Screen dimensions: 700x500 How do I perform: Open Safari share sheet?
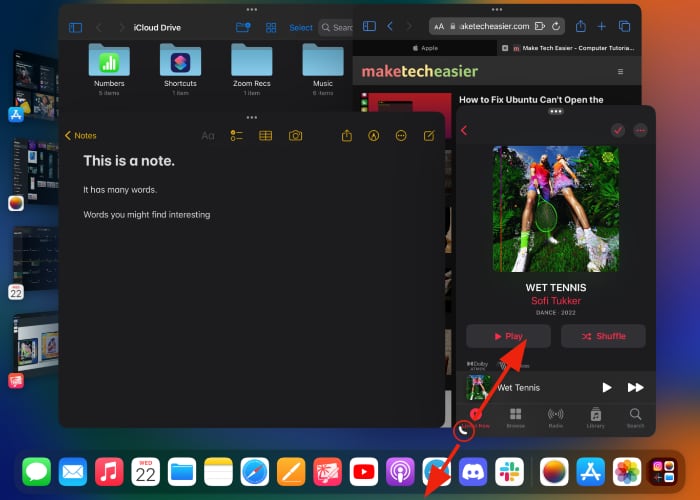580,26
